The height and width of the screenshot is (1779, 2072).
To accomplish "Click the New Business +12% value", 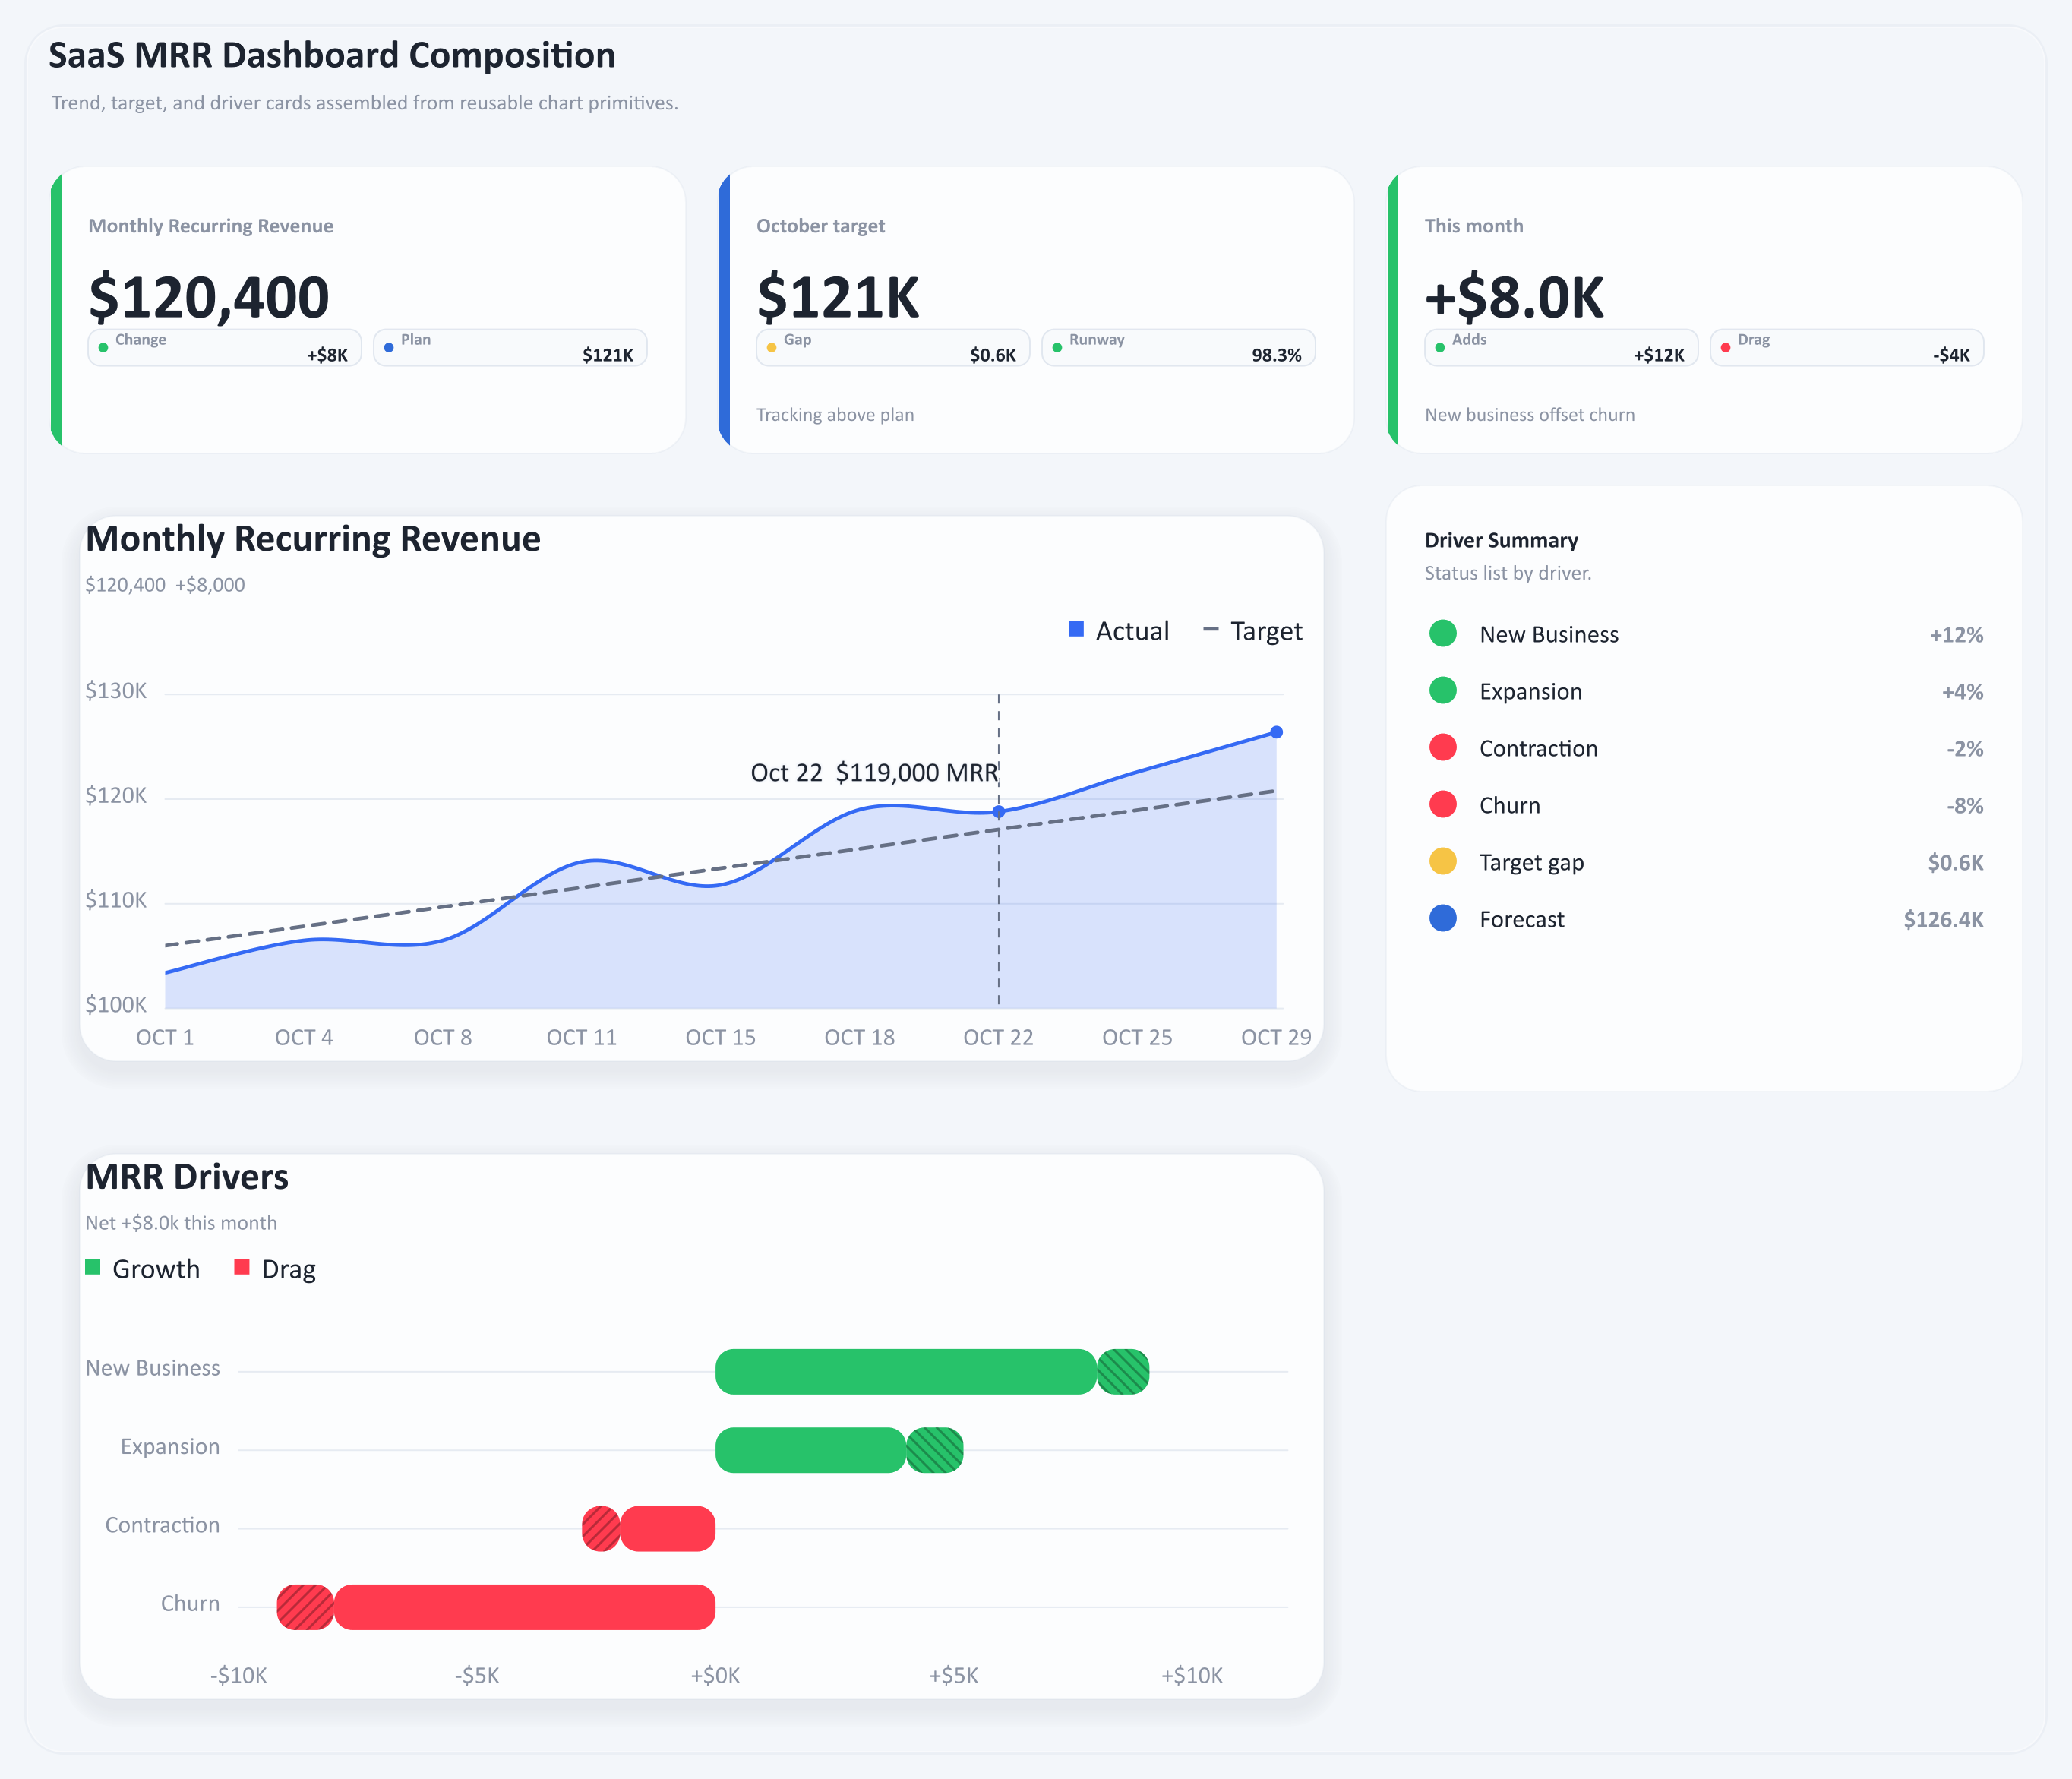I will tap(1956, 634).
